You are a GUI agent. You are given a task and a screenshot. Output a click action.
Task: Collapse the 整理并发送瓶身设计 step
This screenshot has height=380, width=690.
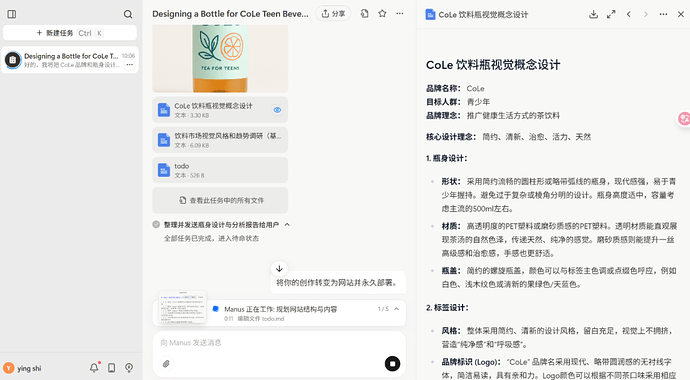click(x=287, y=225)
